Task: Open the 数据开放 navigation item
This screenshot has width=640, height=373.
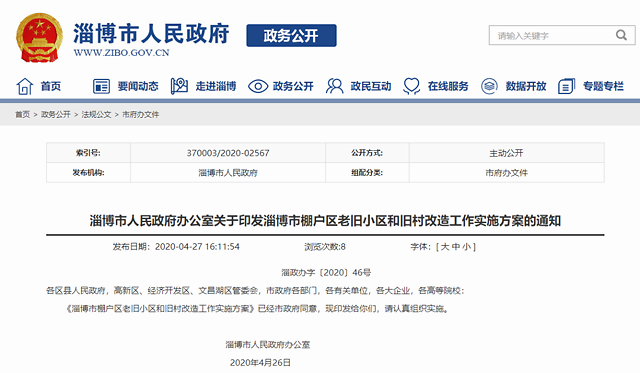Action: pyautogui.click(x=526, y=86)
